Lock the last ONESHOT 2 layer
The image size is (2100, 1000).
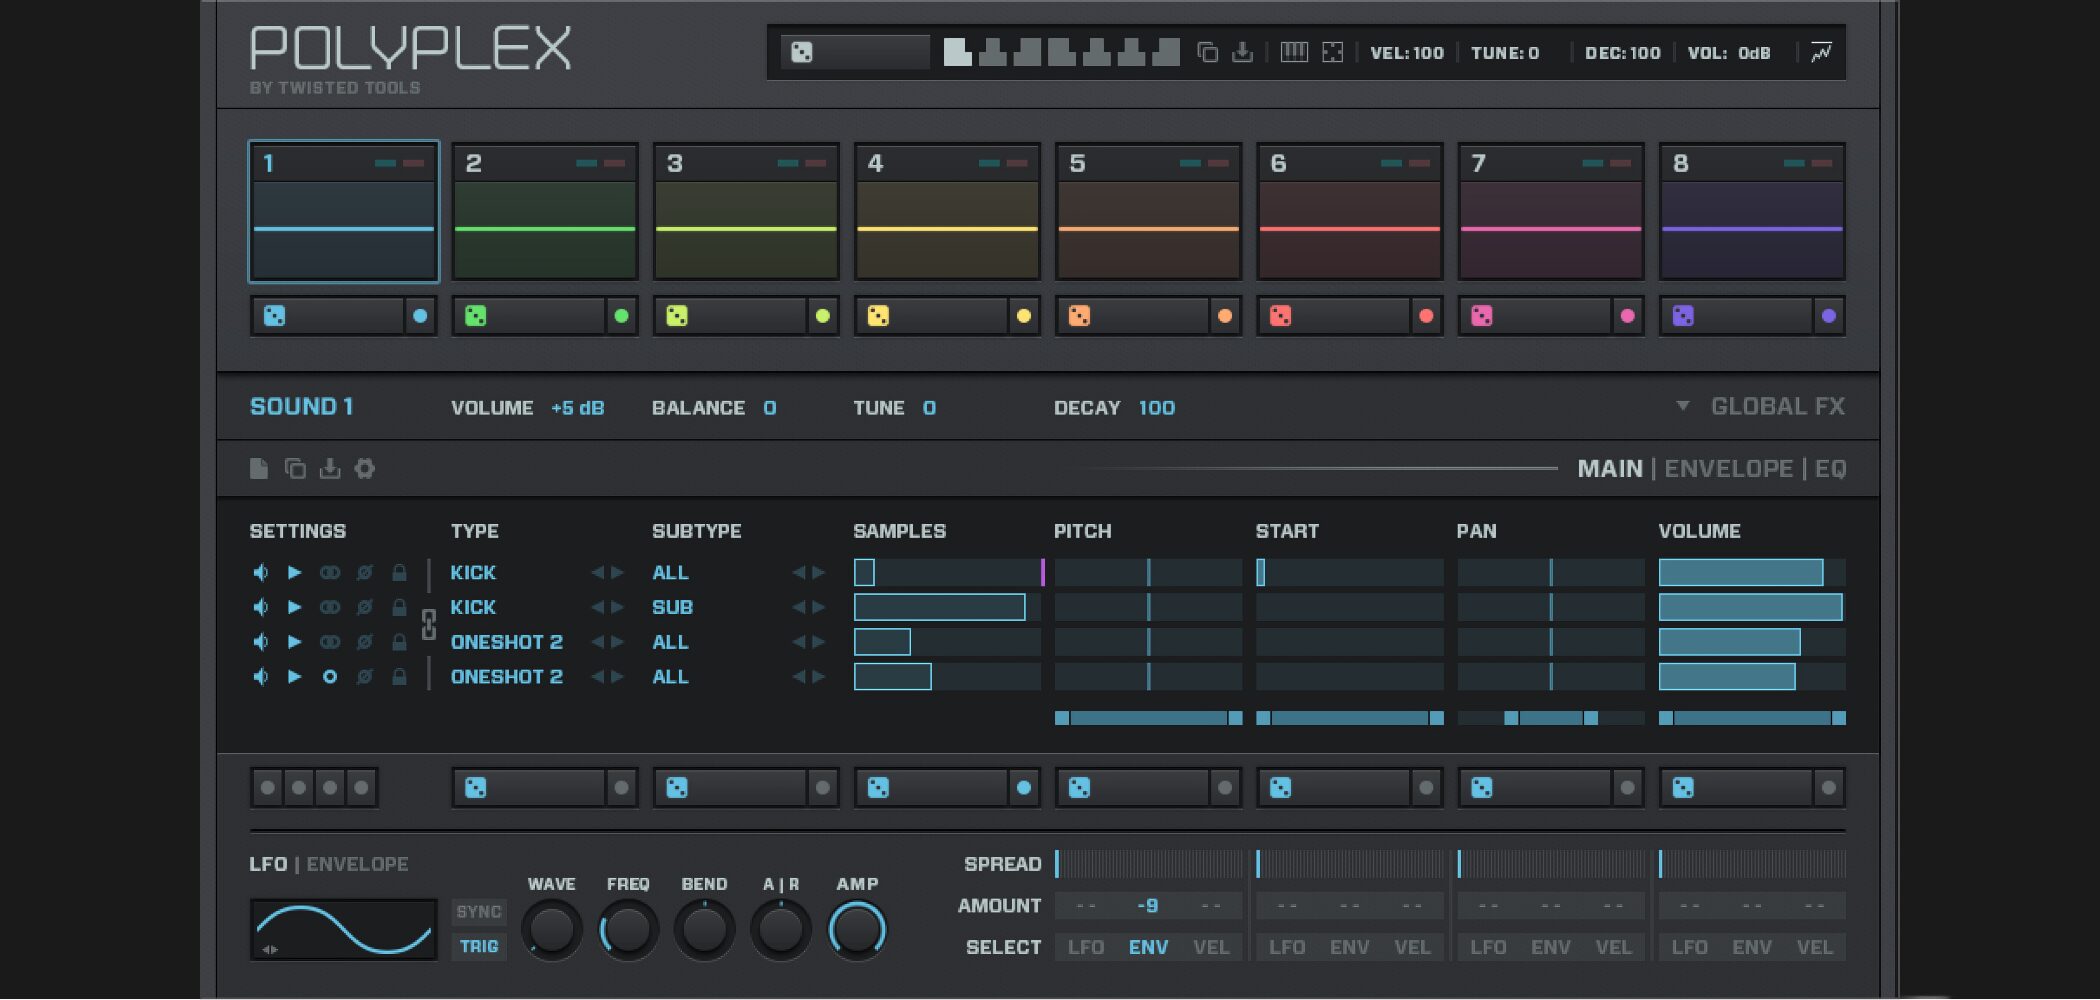pyautogui.click(x=399, y=677)
